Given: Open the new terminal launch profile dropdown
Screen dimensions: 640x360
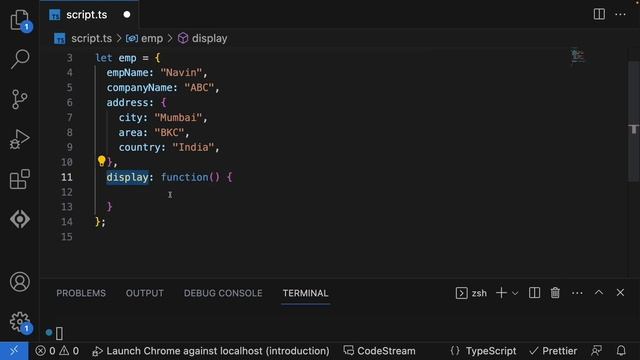Looking at the screenshot, I should click(x=515, y=293).
